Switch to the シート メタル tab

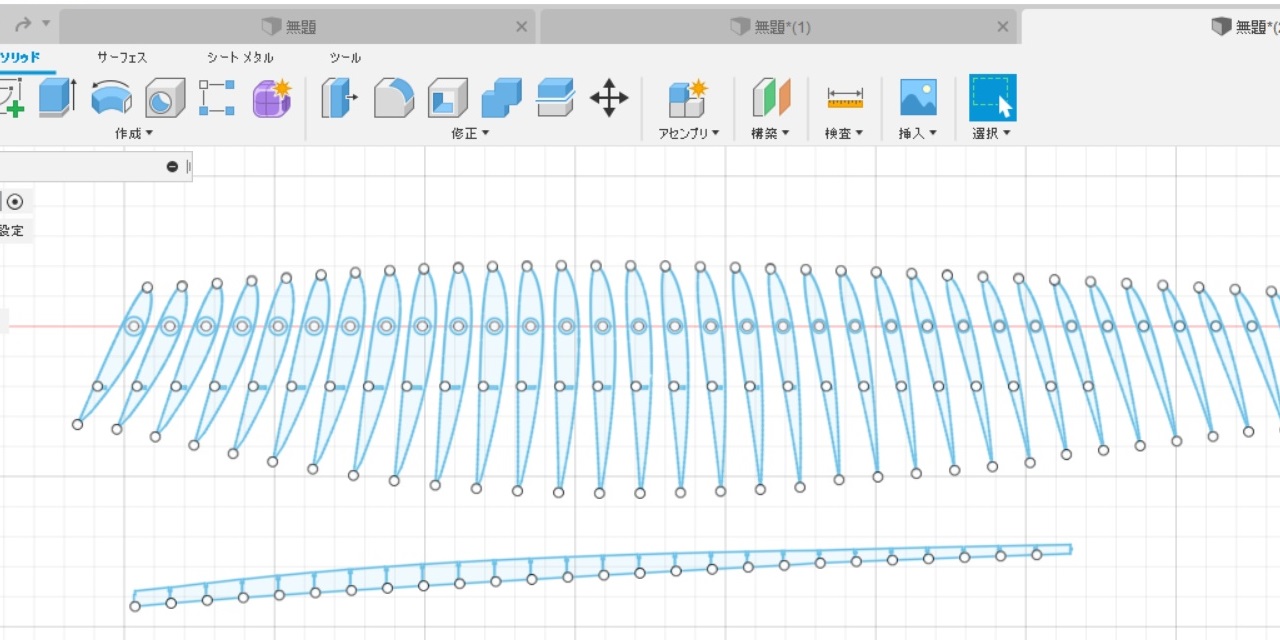(x=240, y=58)
